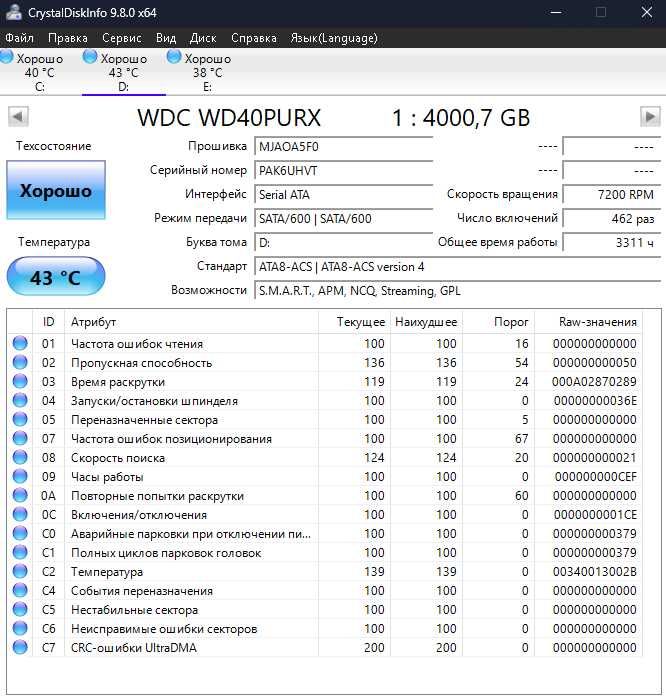Viewport: 666px width, 698px height.
Task: Click the Наихудшее column header
Action: click(x=426, y=322)
